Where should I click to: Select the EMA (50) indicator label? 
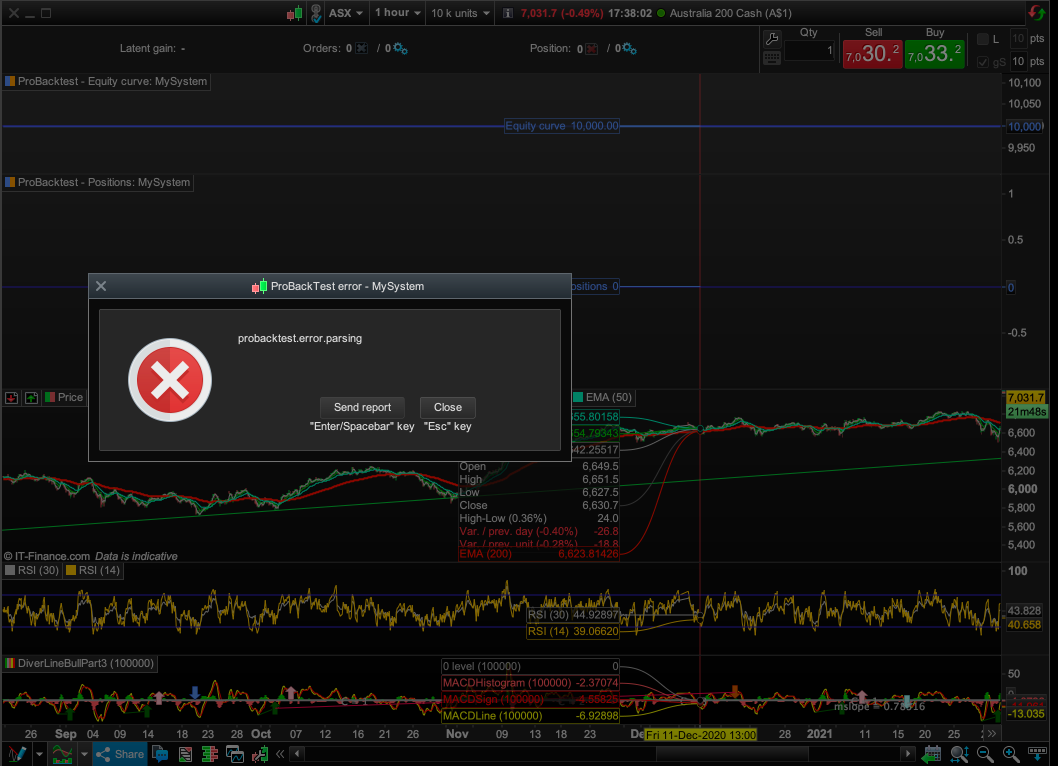pos(603,398)
